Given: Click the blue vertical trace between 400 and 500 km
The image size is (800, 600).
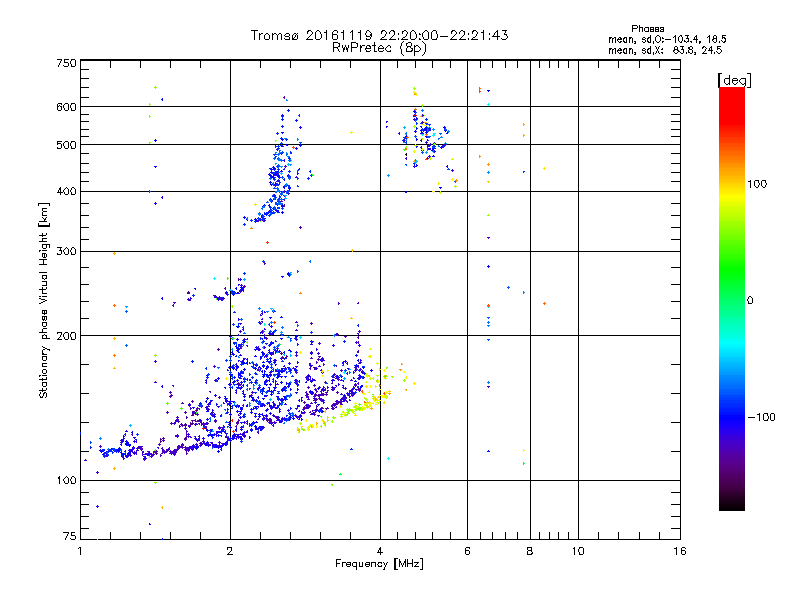Looking at the screenshot, I should click(x=278, y=173).
